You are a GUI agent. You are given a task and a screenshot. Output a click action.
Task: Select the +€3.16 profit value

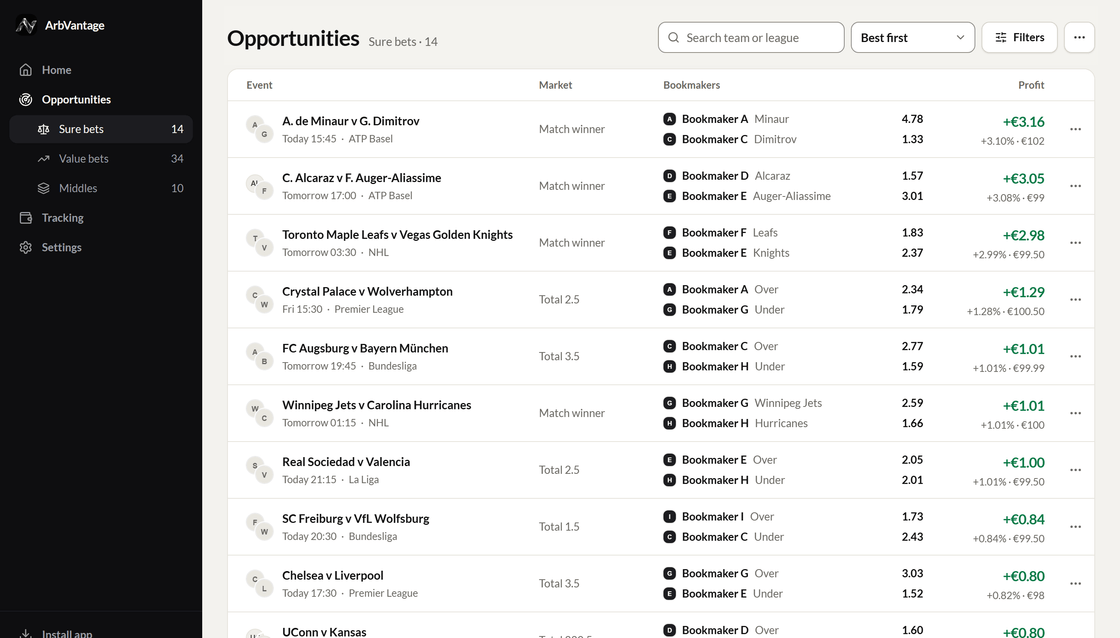(1024, 121)
